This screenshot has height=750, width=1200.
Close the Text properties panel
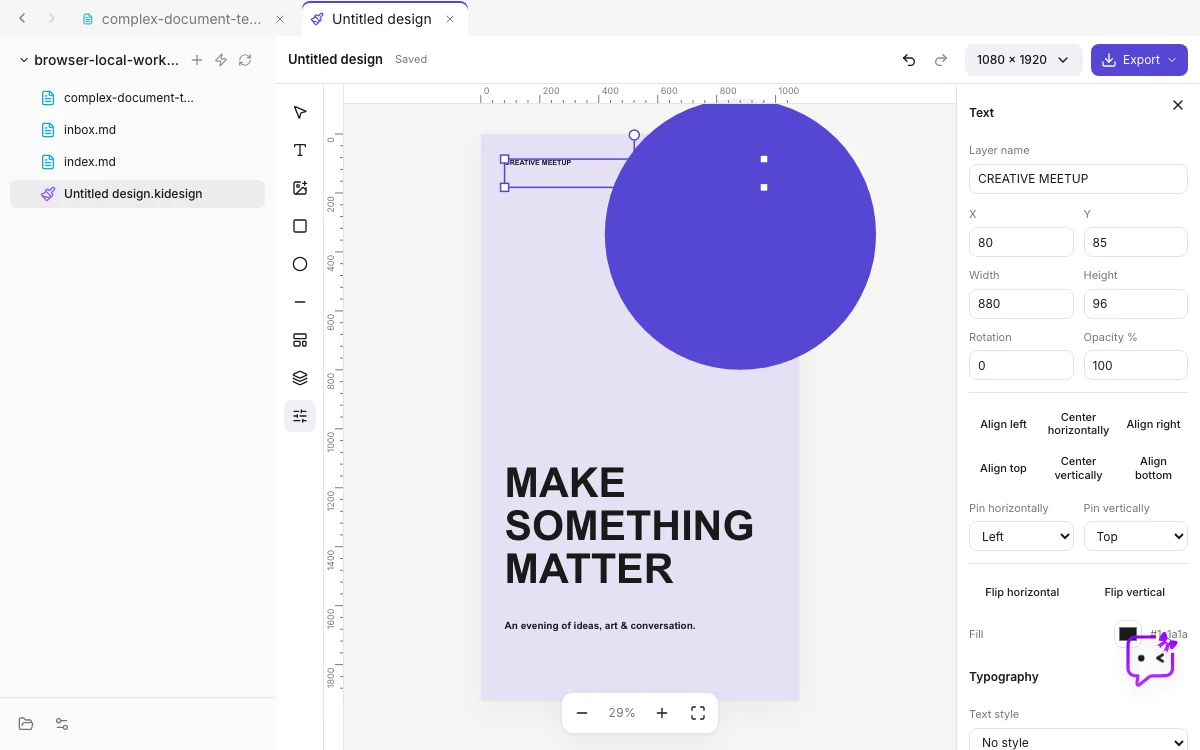1178,105
